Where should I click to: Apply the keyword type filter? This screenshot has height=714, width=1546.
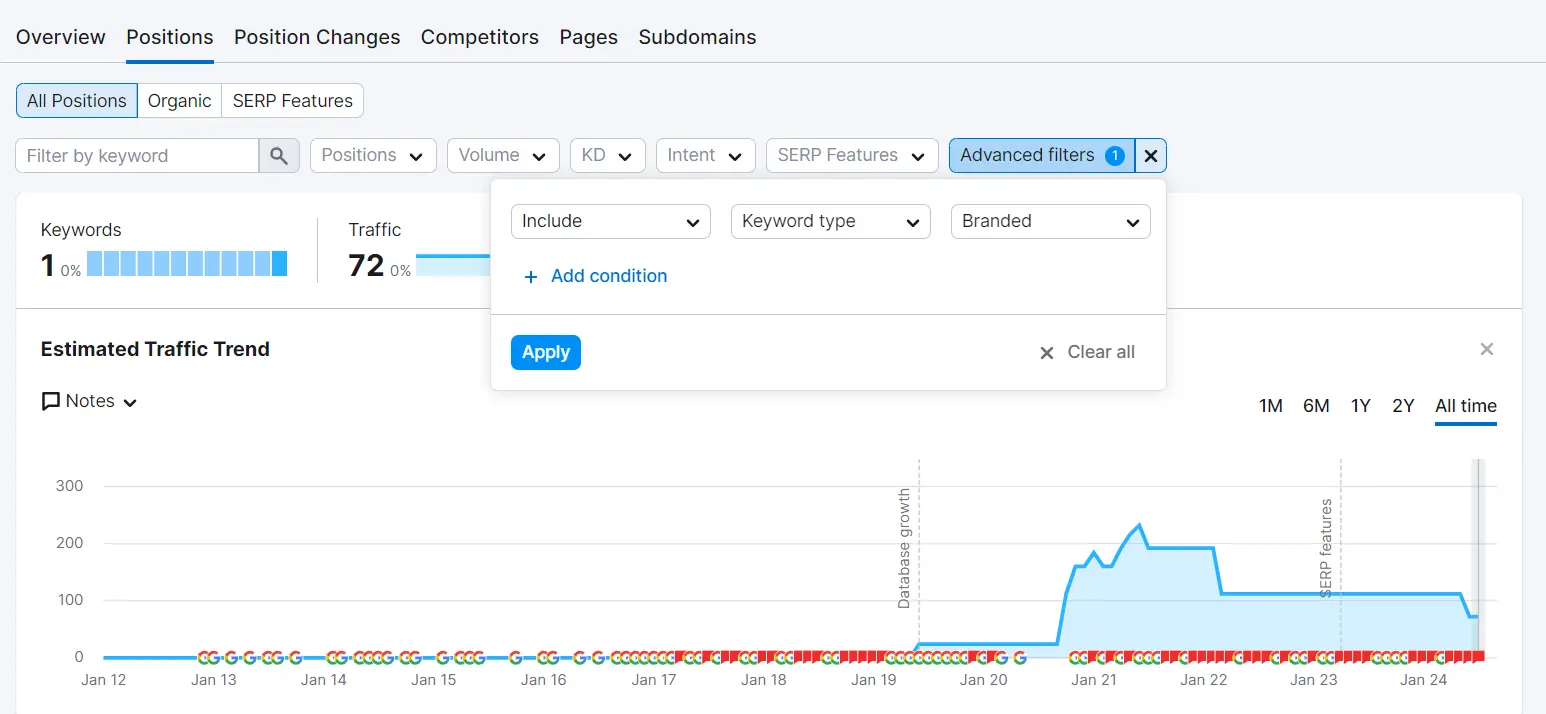click(545, 352)
